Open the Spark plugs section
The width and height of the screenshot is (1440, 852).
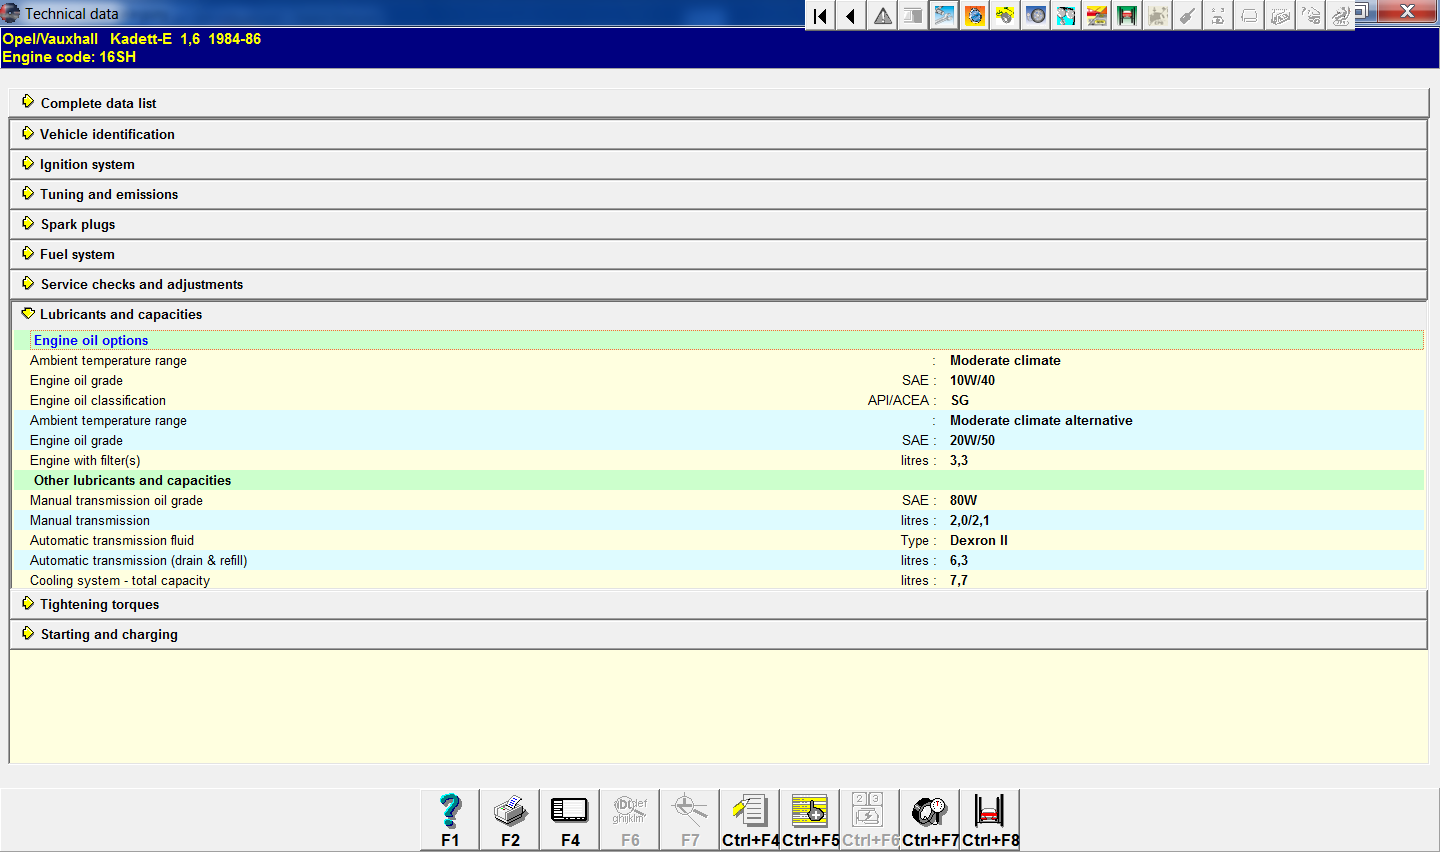pos(77,224)
